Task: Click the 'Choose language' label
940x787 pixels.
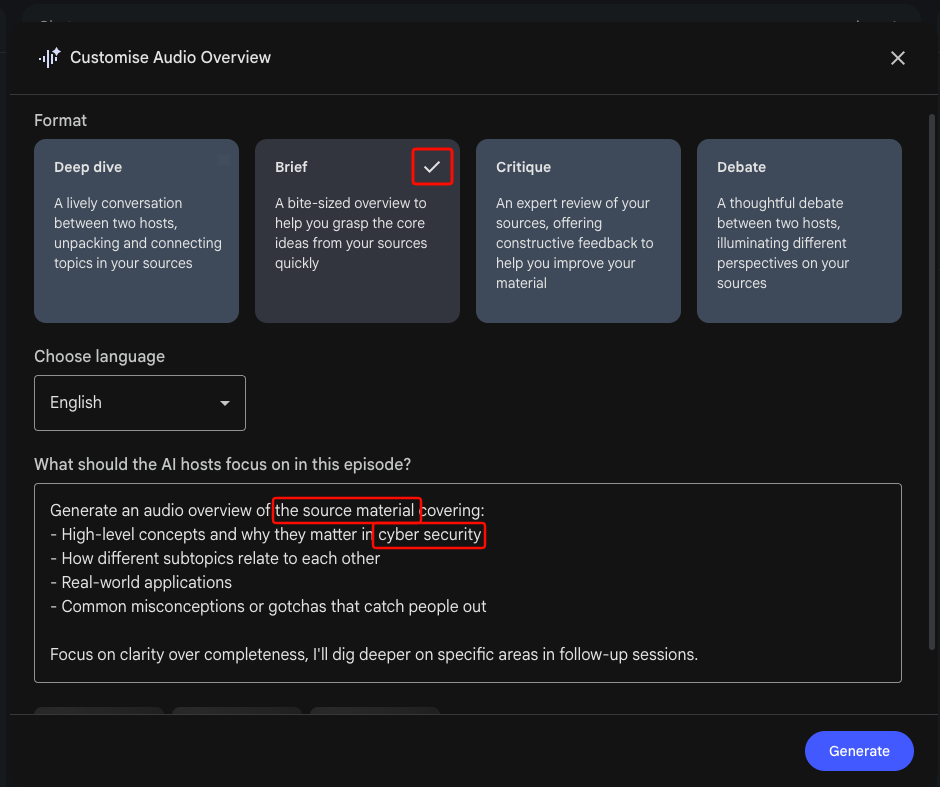Action: click(x=99, y=357)
